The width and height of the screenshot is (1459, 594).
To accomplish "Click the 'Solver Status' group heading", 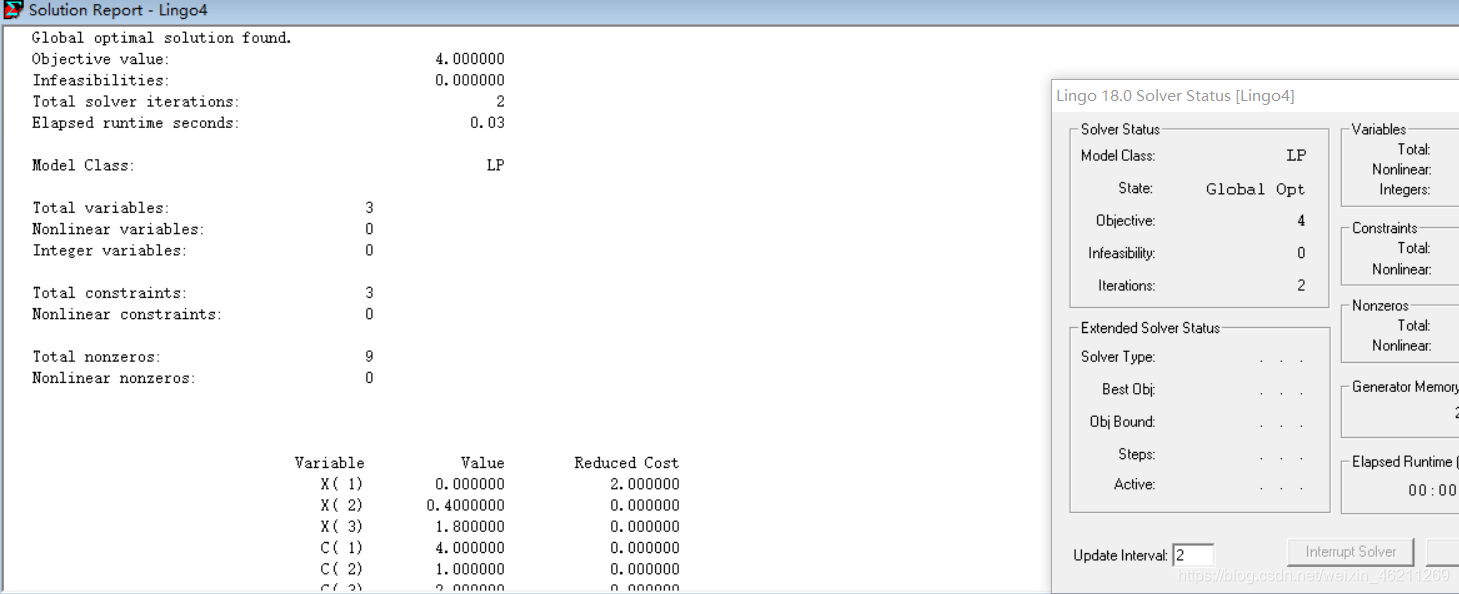I will pos(1120,129).
